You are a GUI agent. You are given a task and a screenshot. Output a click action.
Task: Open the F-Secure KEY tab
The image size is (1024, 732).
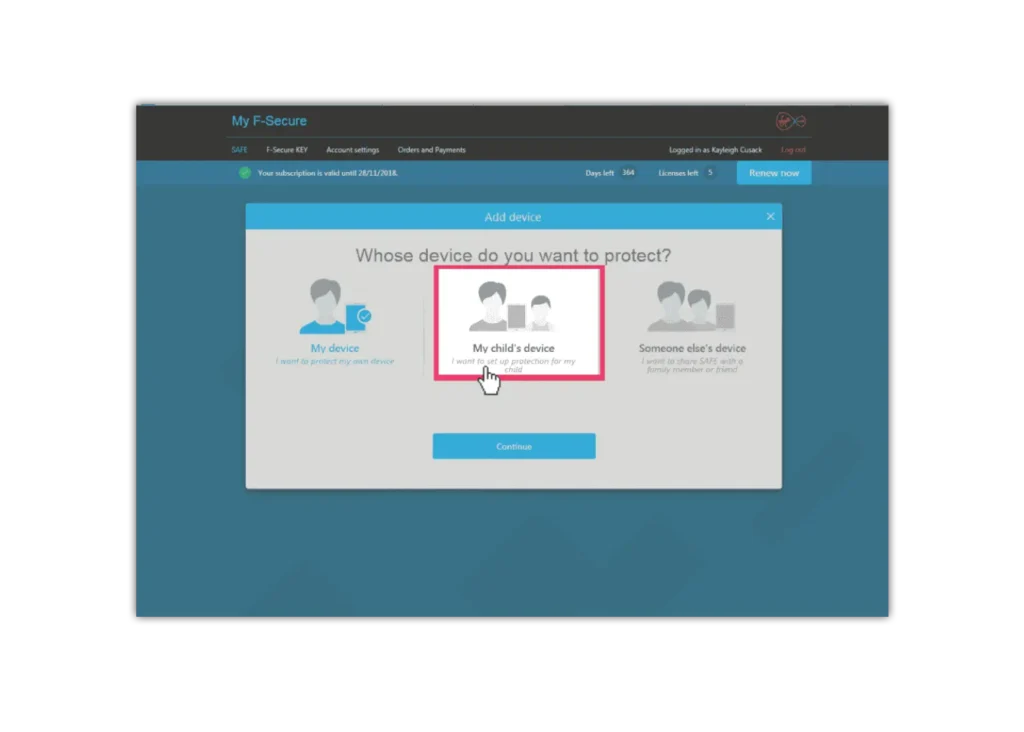click(x=287, y=150)
